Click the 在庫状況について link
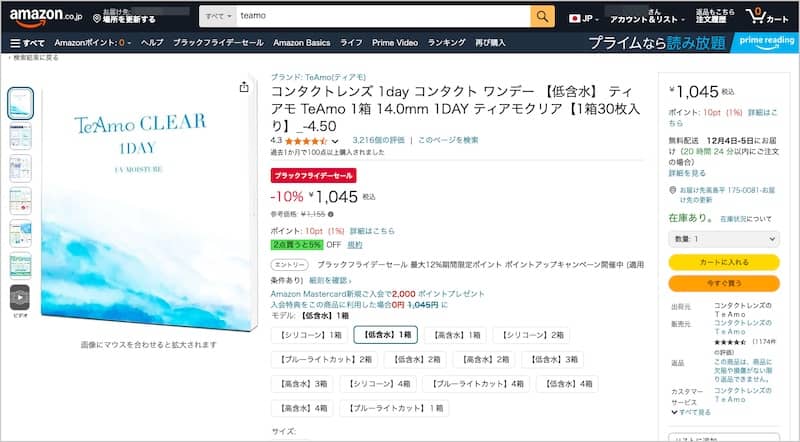Viewport: 800px width, 442px height. [745, 219]
